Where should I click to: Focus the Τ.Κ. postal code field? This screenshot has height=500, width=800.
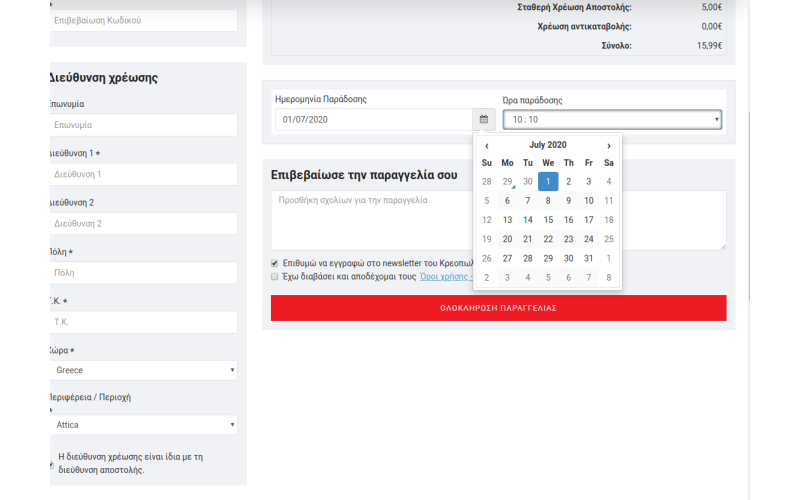coord(142,322)
